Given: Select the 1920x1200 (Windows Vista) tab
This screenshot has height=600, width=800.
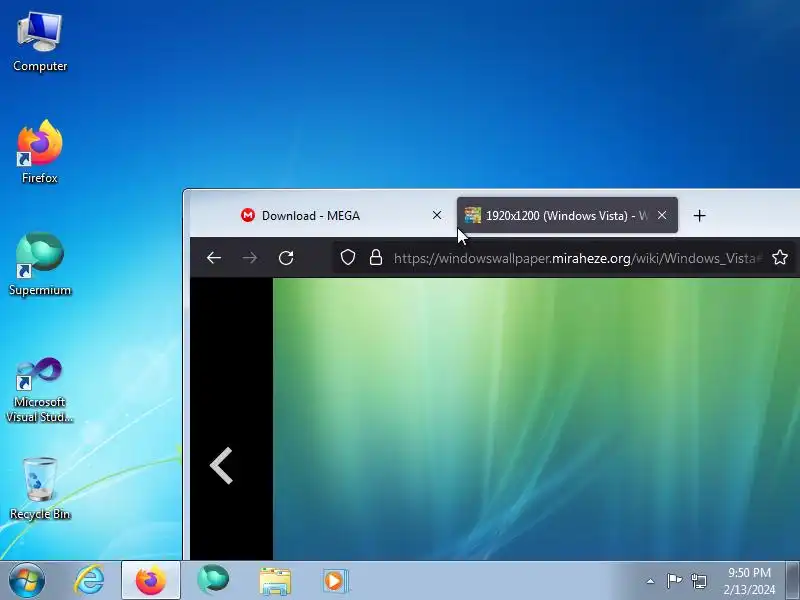Looking at the screenshot, I should (567, 215).
